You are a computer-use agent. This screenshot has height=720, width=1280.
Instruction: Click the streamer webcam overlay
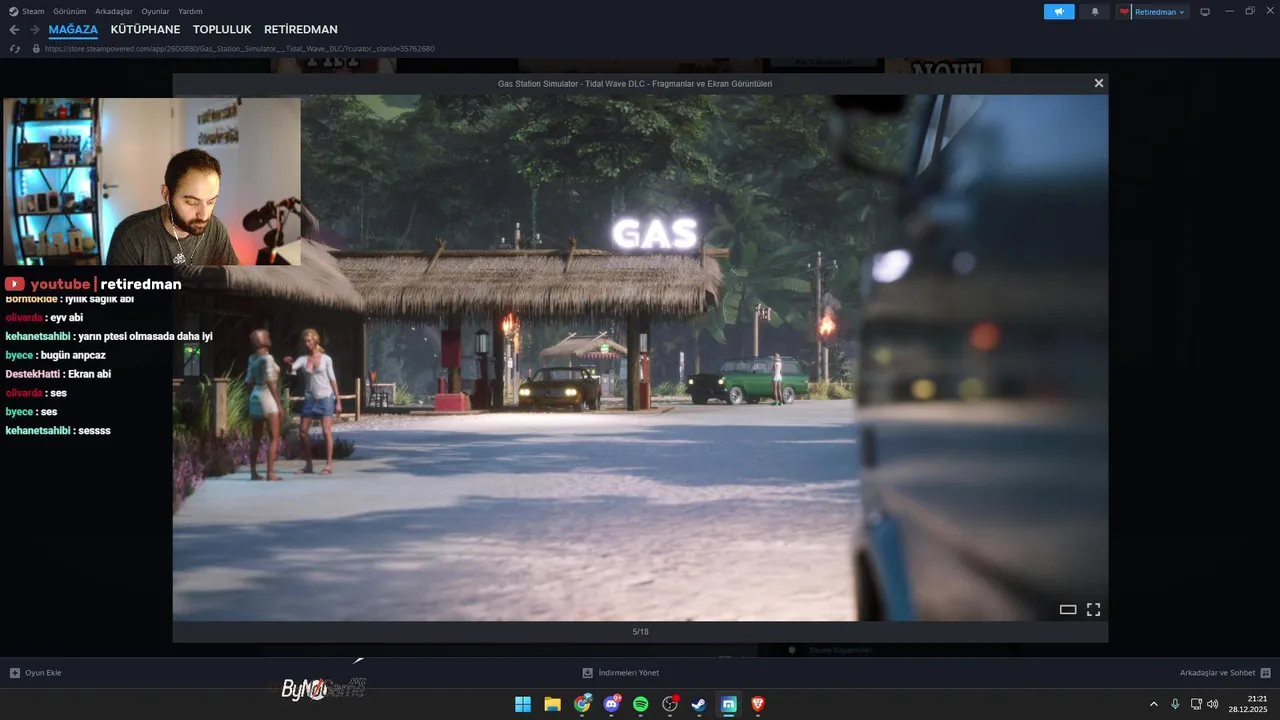152,181
